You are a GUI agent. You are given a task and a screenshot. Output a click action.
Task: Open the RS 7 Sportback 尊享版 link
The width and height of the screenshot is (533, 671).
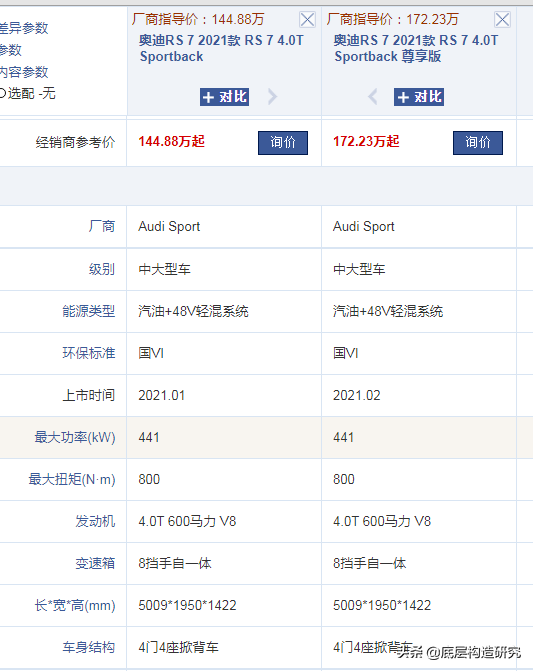(416, 48)
